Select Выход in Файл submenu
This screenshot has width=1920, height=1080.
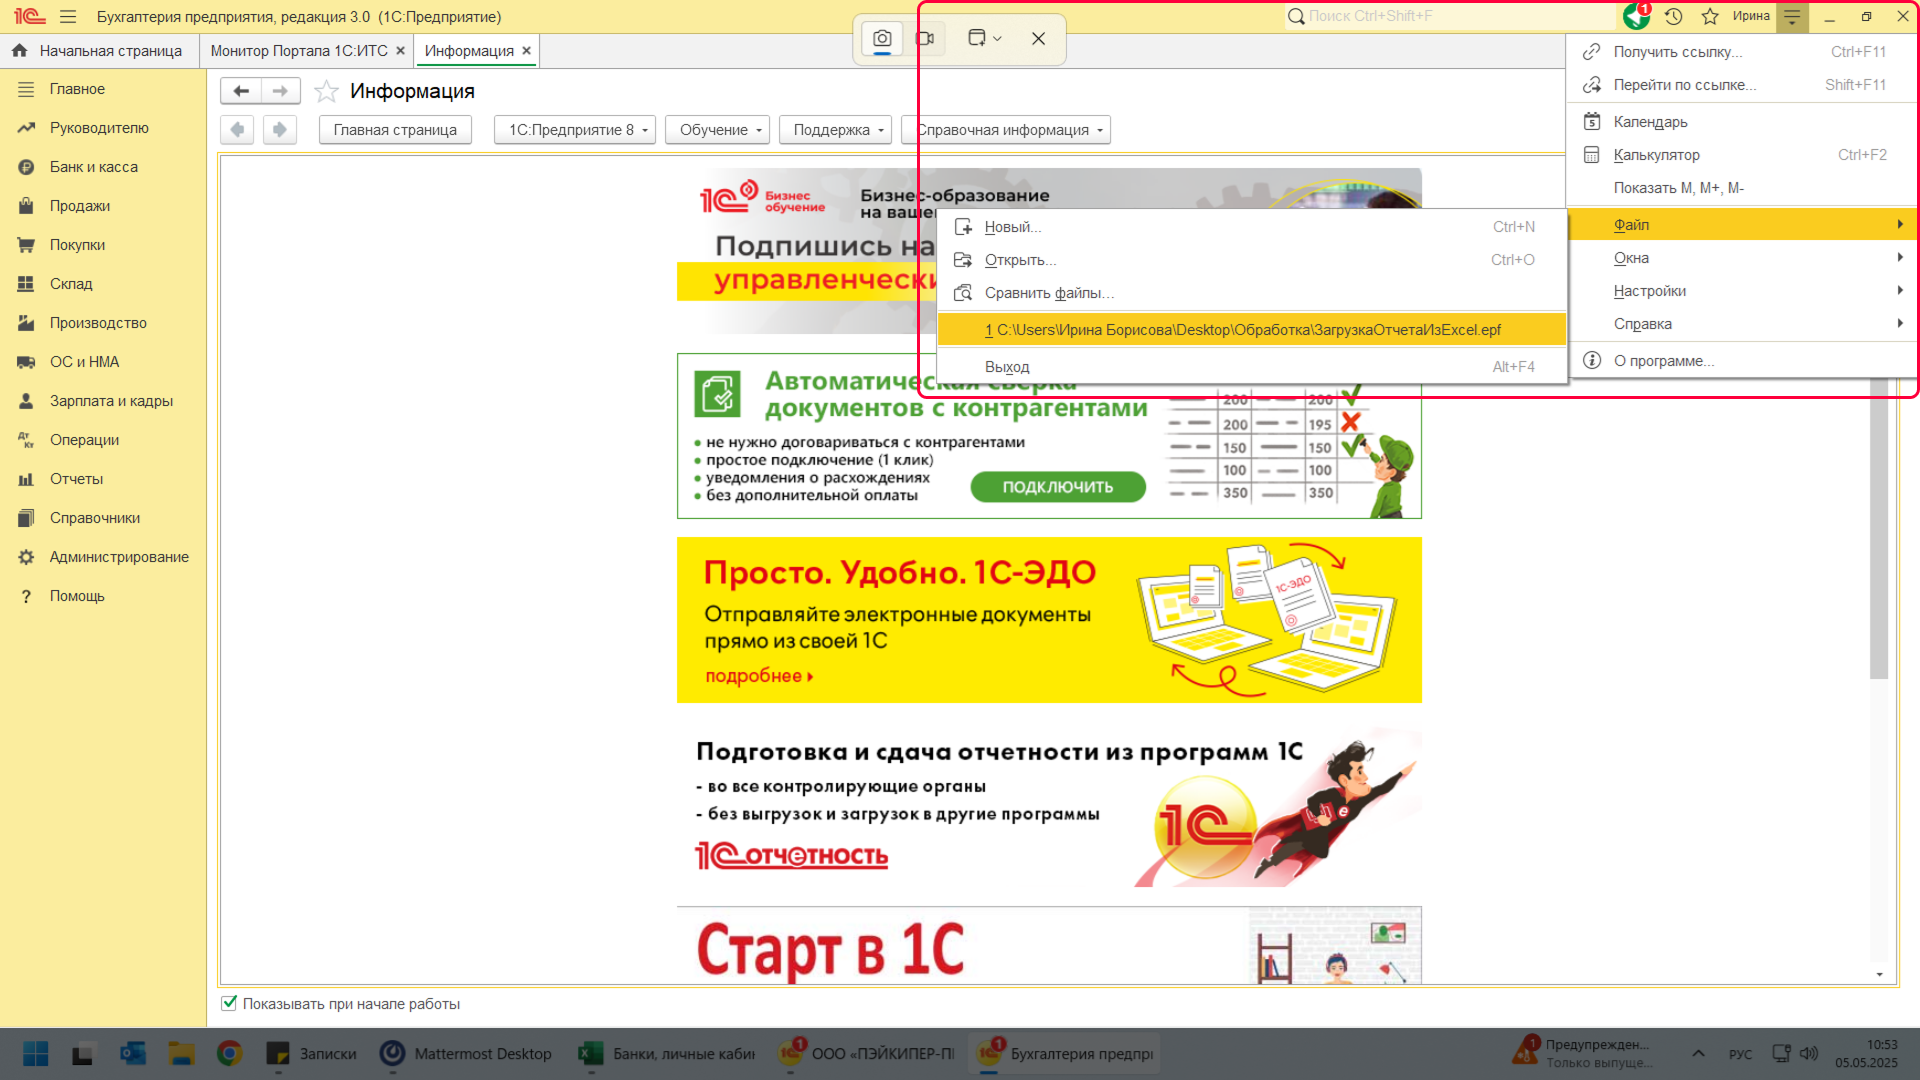point(1252,367)
